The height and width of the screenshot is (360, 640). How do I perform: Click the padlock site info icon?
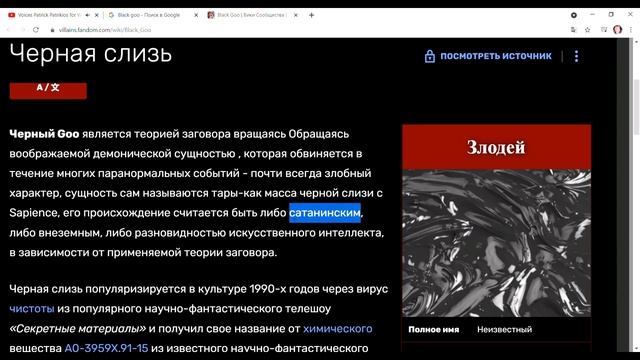pyautogui.click(x=52, y=30)
